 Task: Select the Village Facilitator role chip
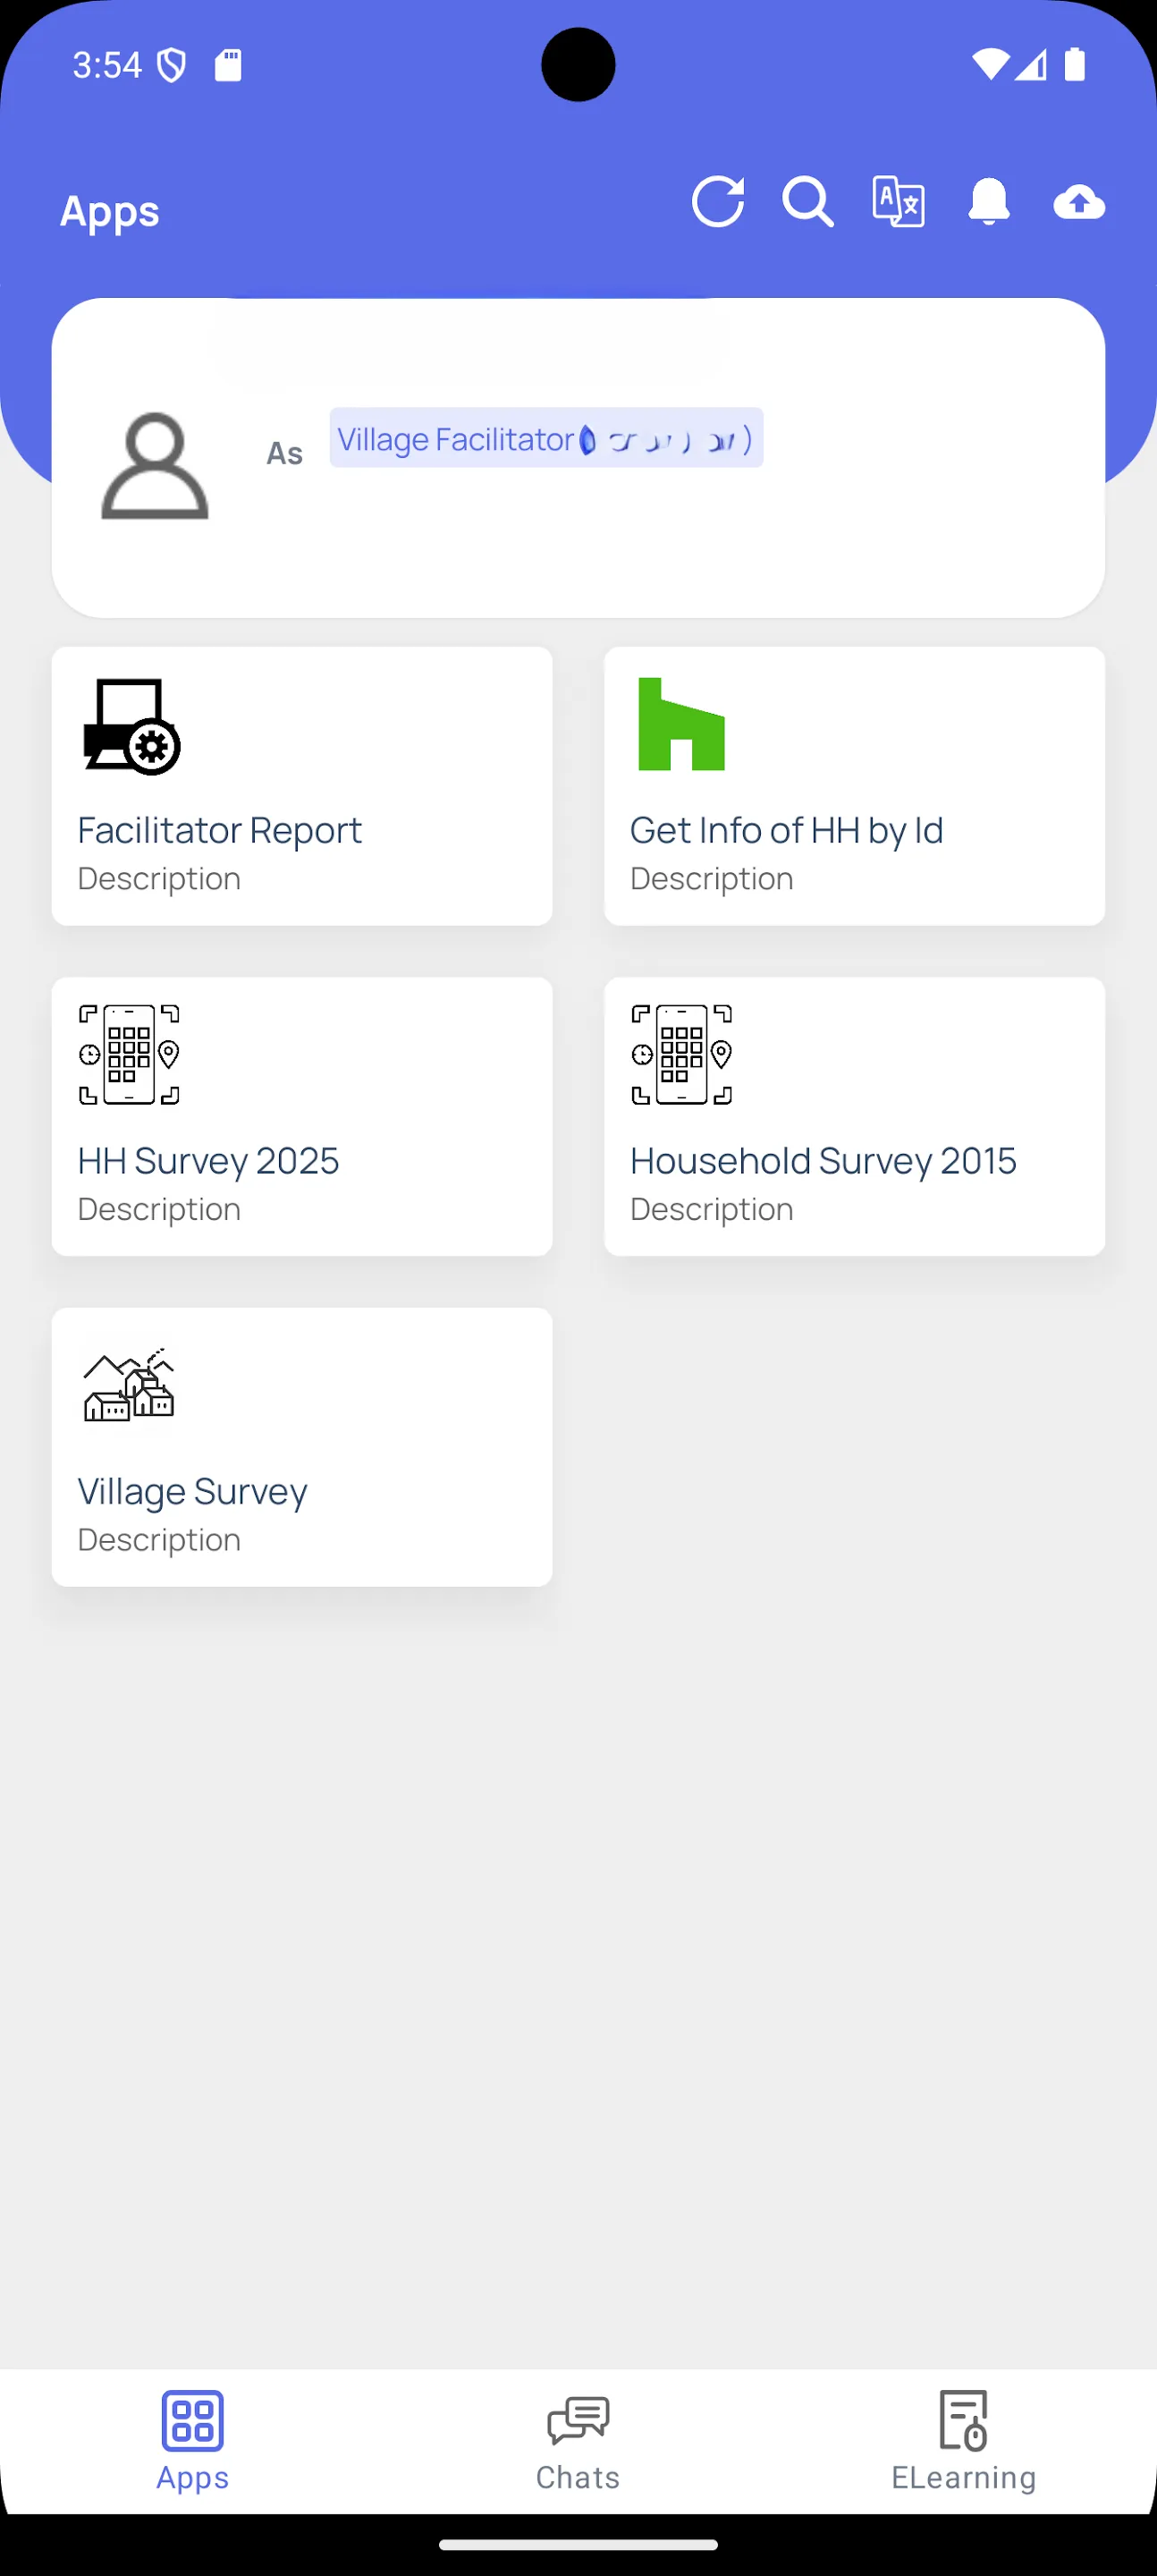coord(546,438)
